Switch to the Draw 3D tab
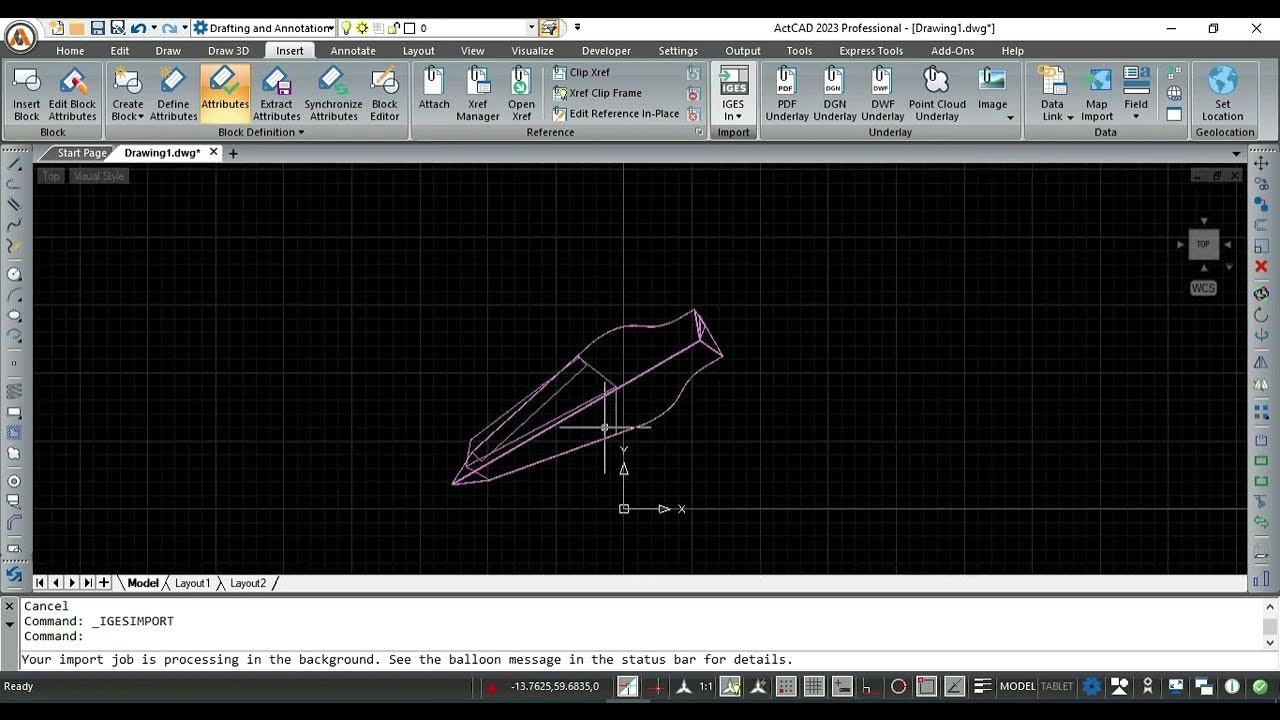The width and height of the screenshot is (1280, 720). pyautogui.click(x=228, y=51)
